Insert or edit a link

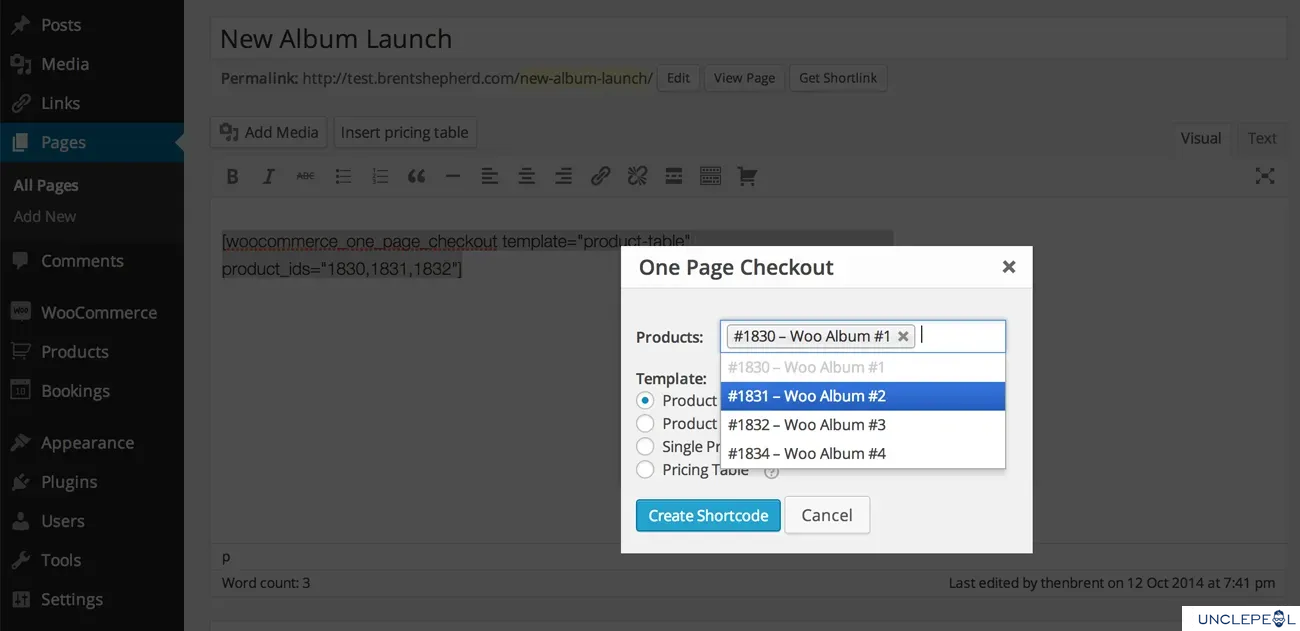tap(600, 177)
